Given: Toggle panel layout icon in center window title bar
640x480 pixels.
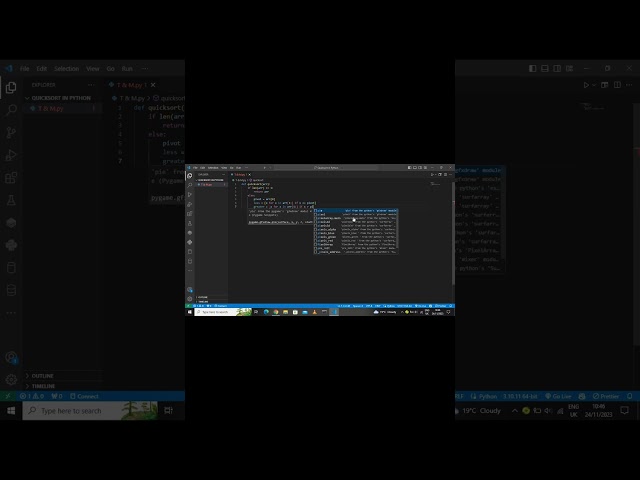Looking at the screenshot, I should click(415, 168).
